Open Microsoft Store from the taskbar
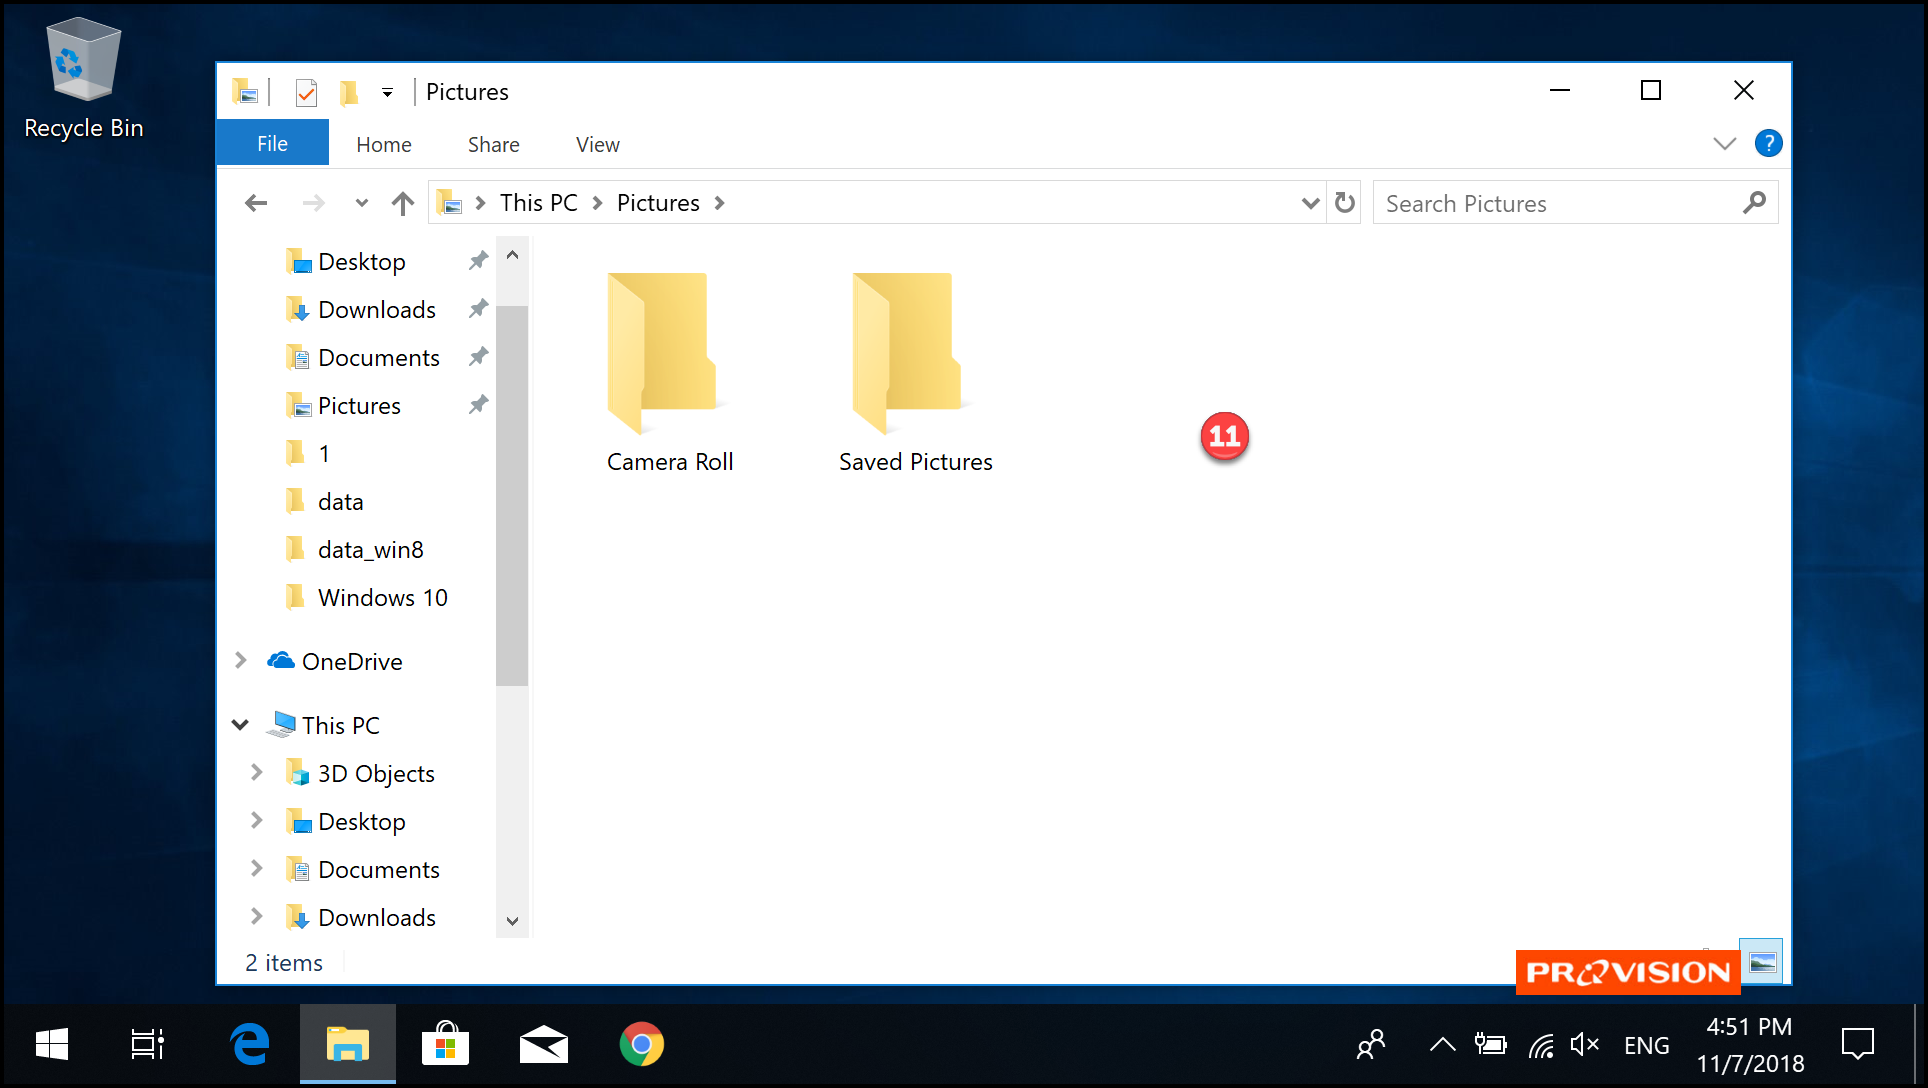1928x1088 pixels. click(x=446, y=1045)
